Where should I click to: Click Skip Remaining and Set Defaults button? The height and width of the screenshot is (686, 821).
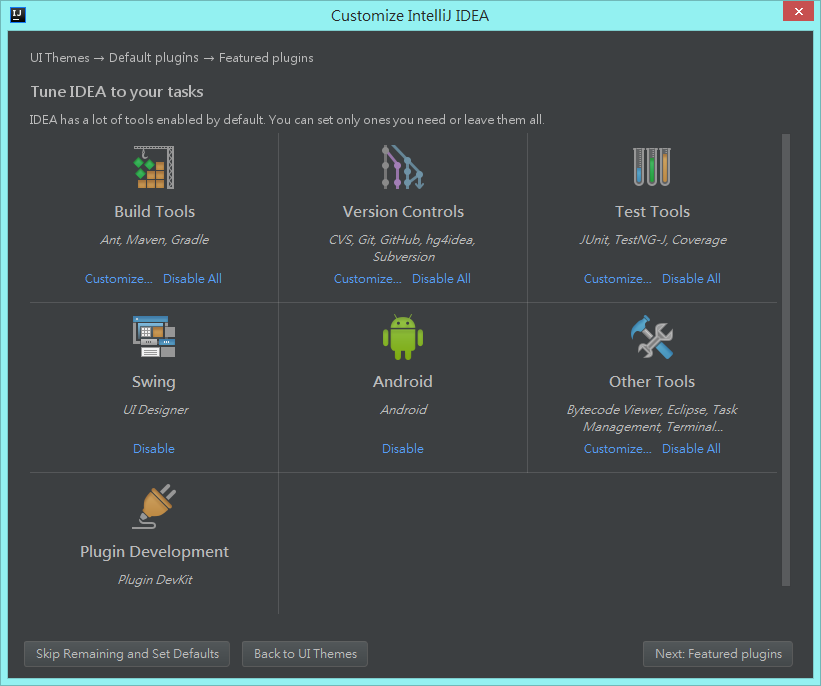pyautogui.click(x=127, y=654)
